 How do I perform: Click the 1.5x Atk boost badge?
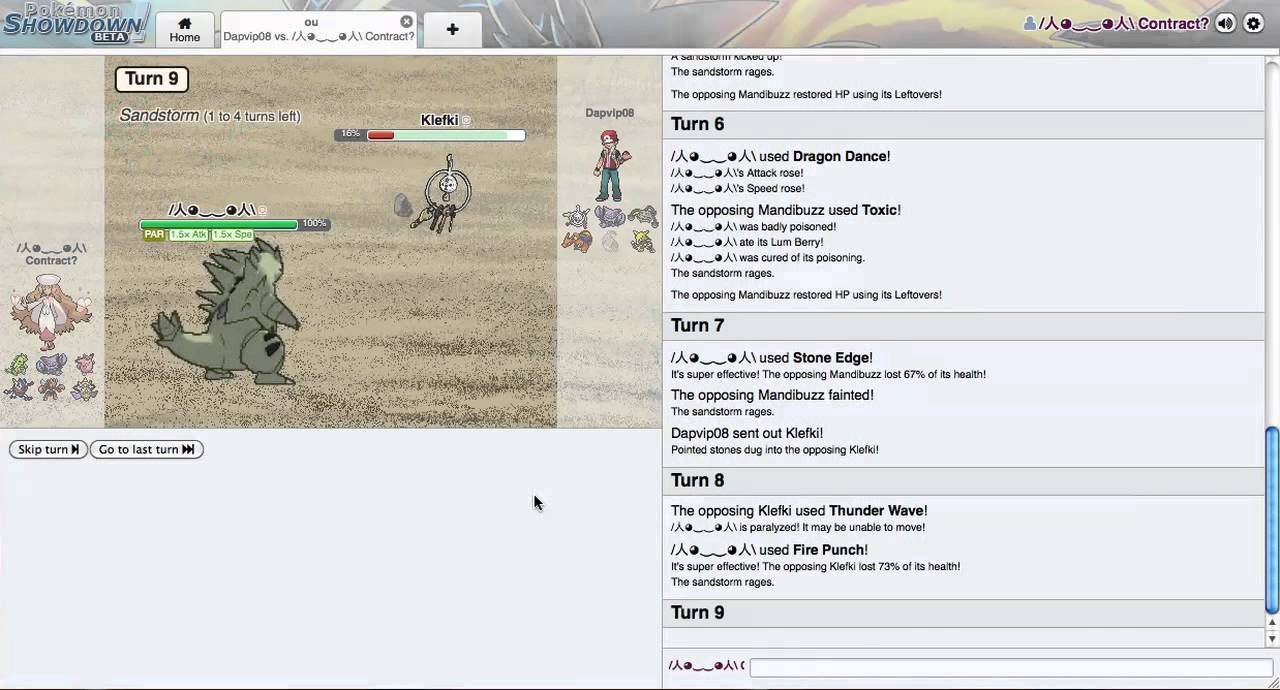pos(188,234)
